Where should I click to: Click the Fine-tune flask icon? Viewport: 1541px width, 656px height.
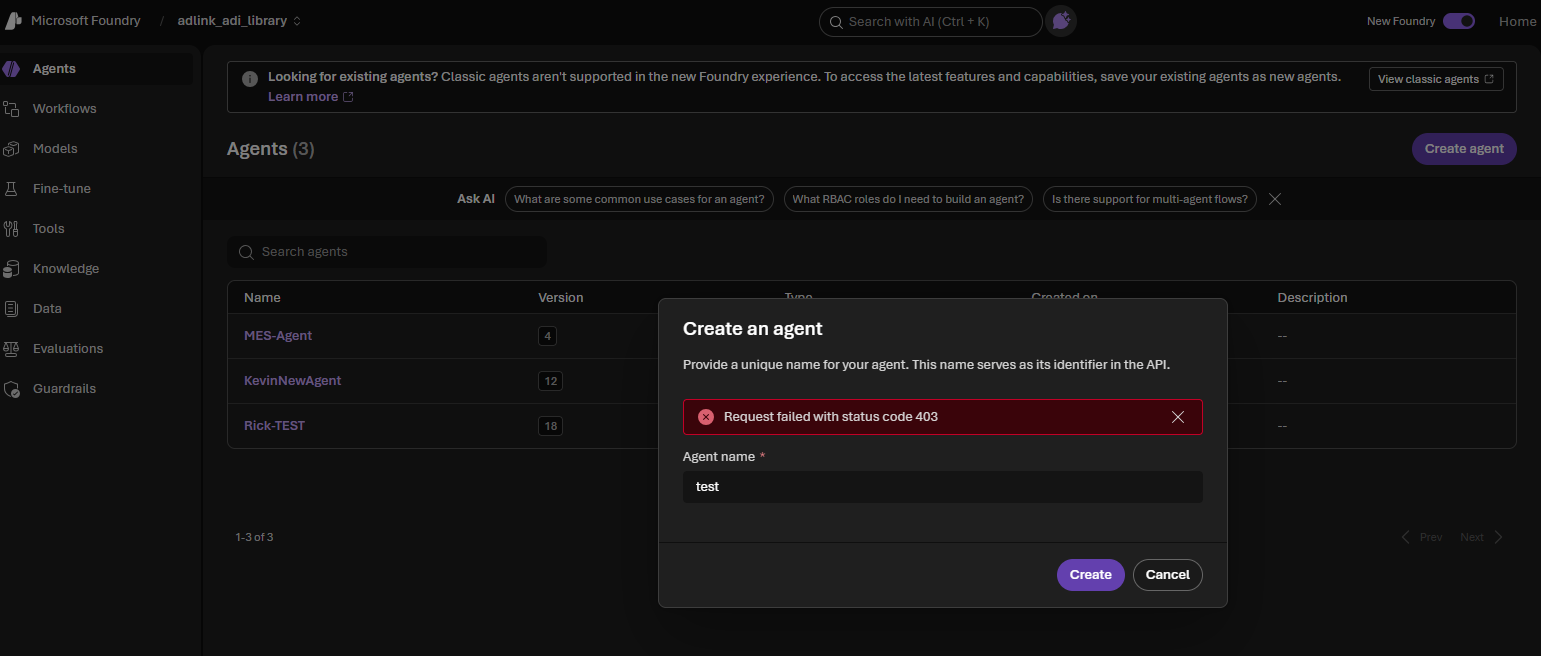pos(12,189)
